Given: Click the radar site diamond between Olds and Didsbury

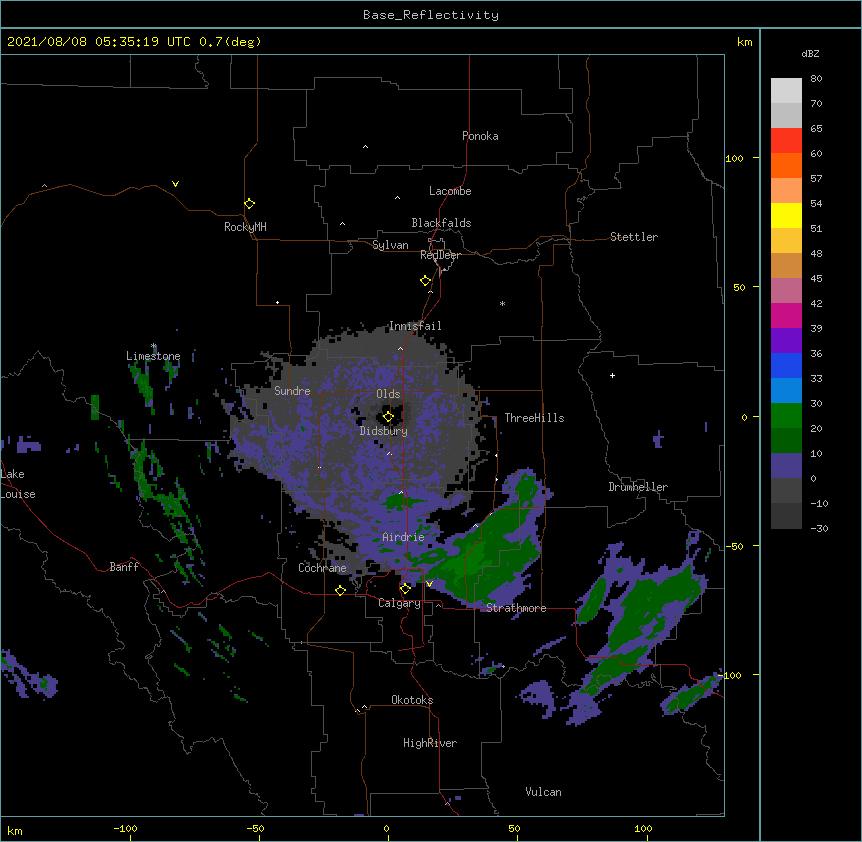Looking at the screenshot, I should [x=388, y=416].
